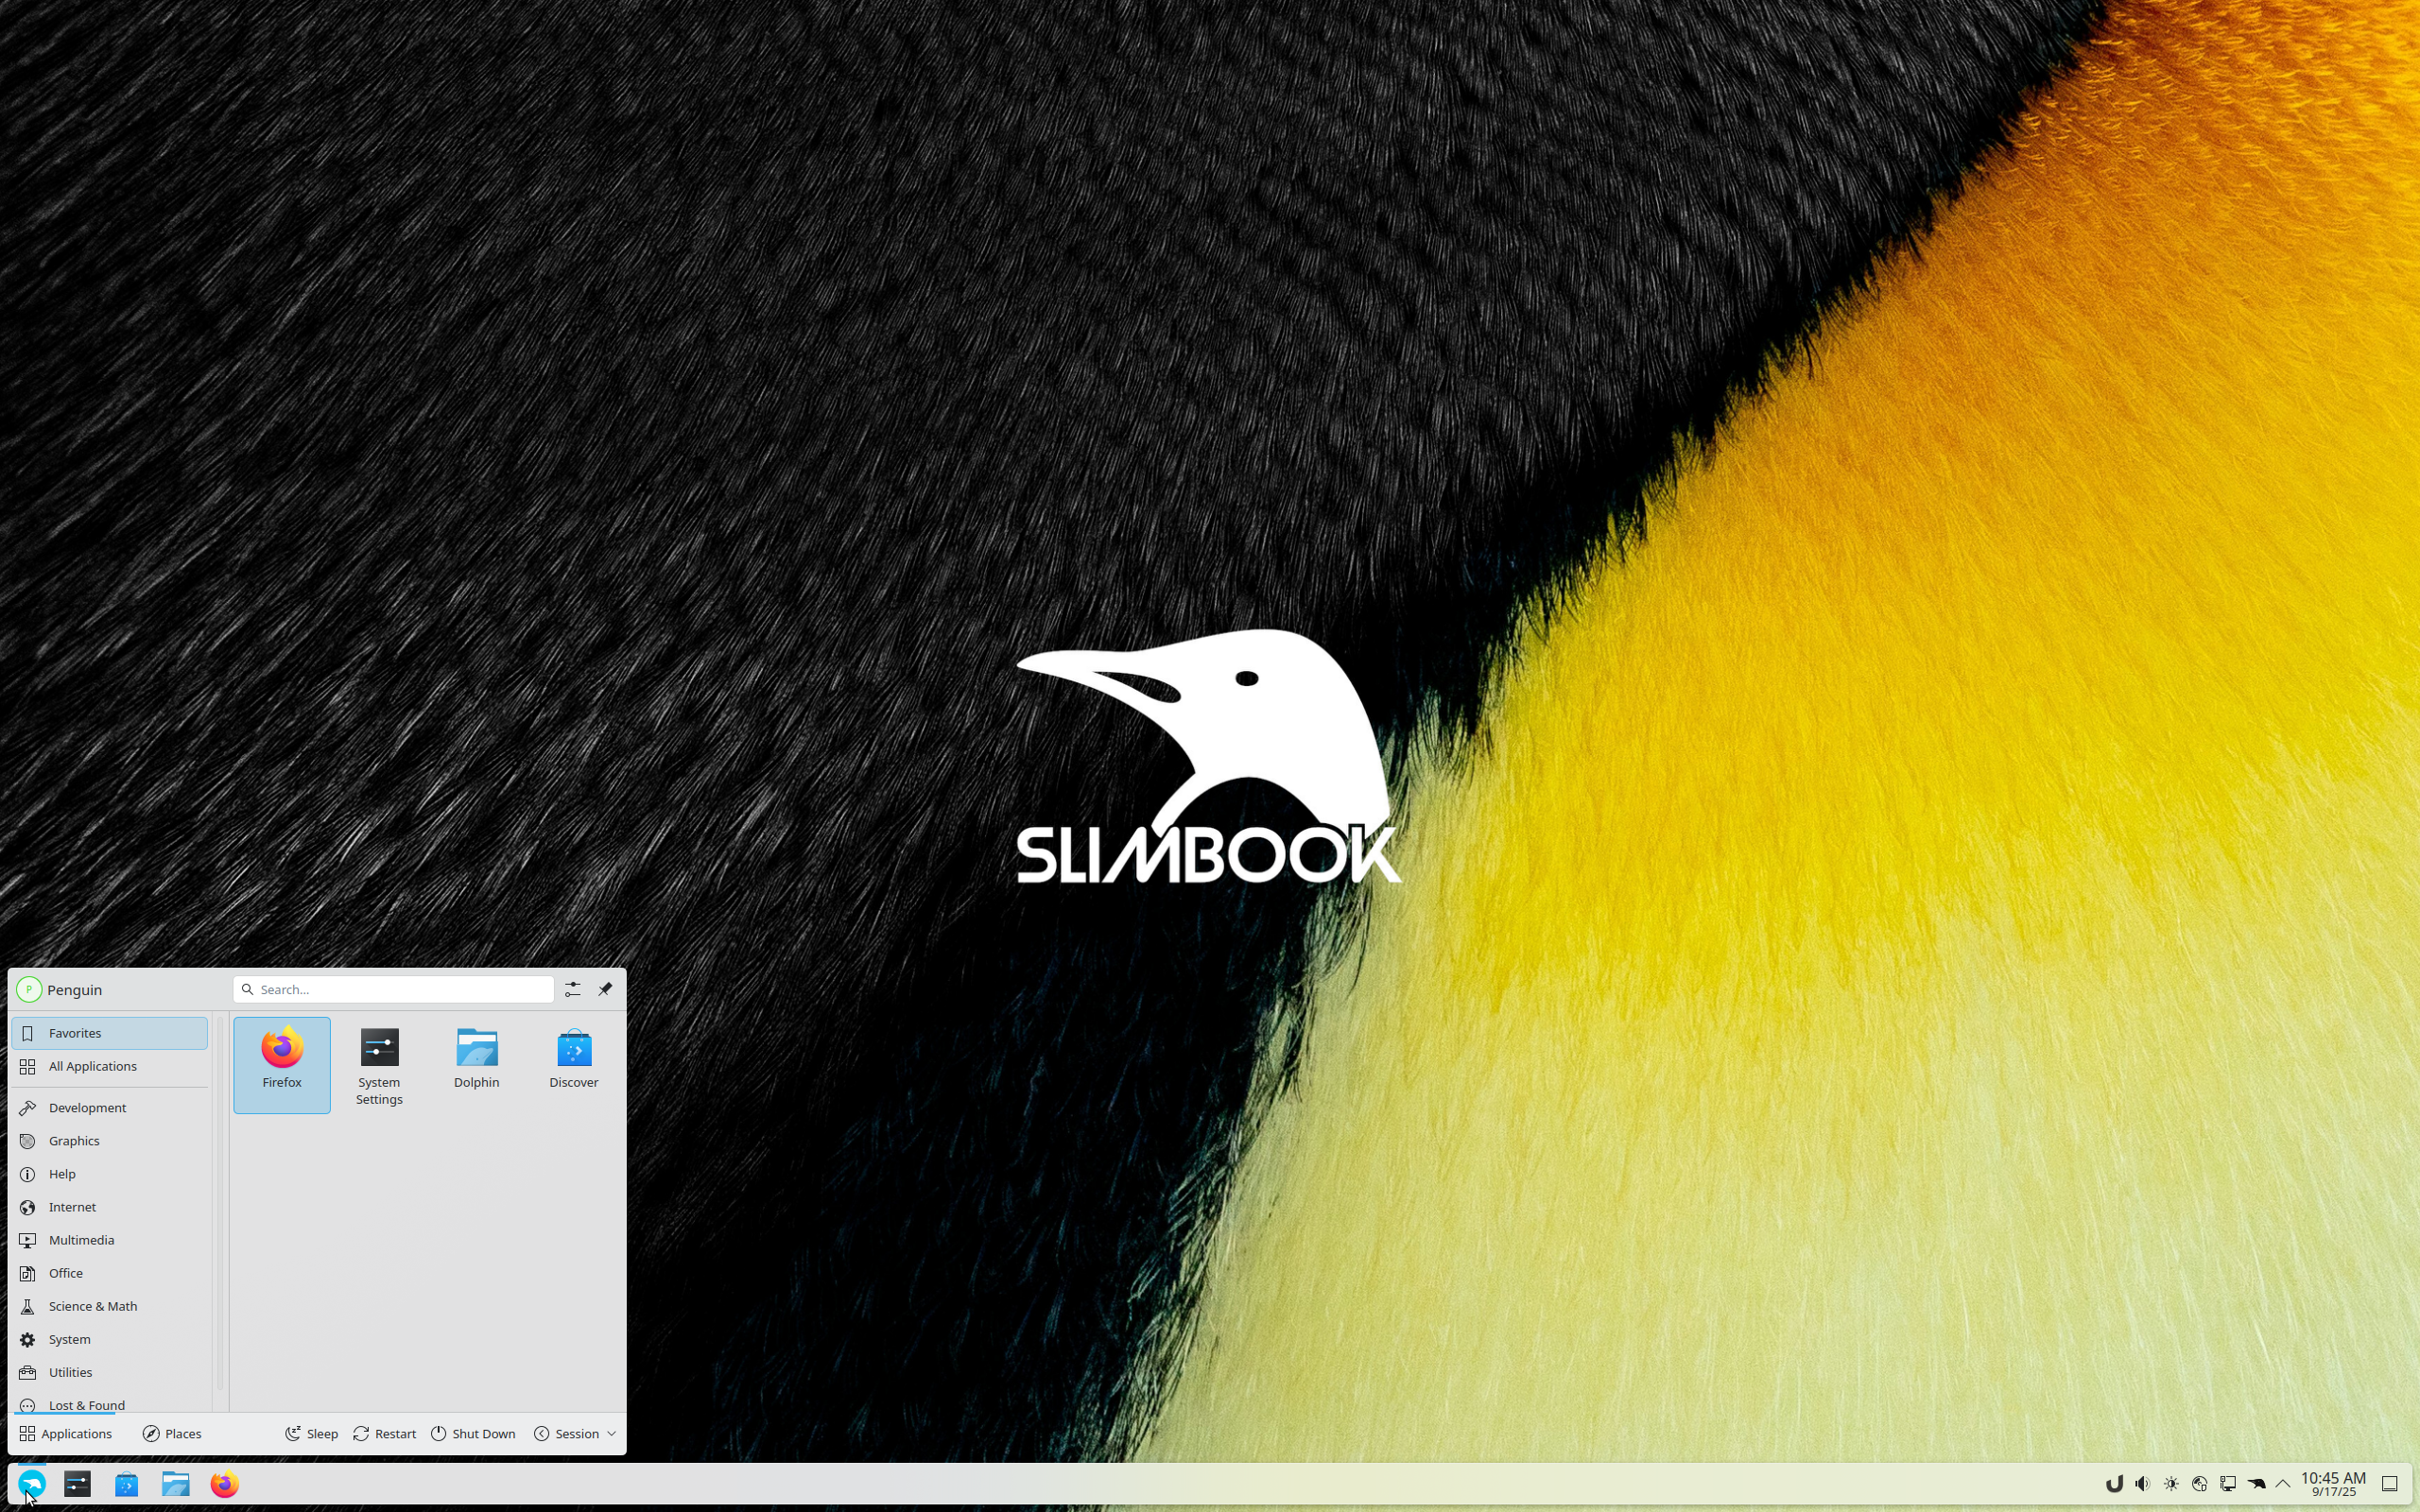Click the Peek at Desktop button

click(x=2390, y=1484)
